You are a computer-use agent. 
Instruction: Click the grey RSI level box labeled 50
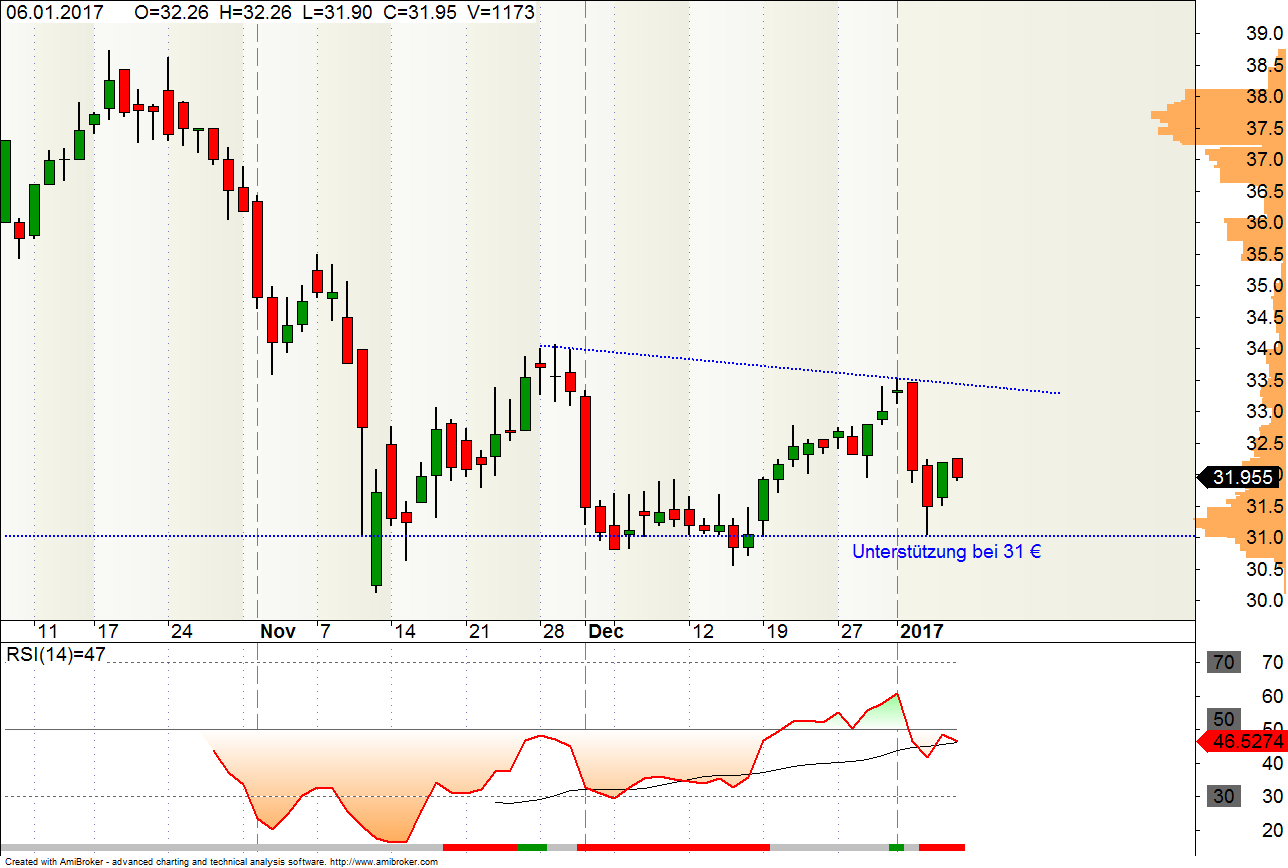1223,719
